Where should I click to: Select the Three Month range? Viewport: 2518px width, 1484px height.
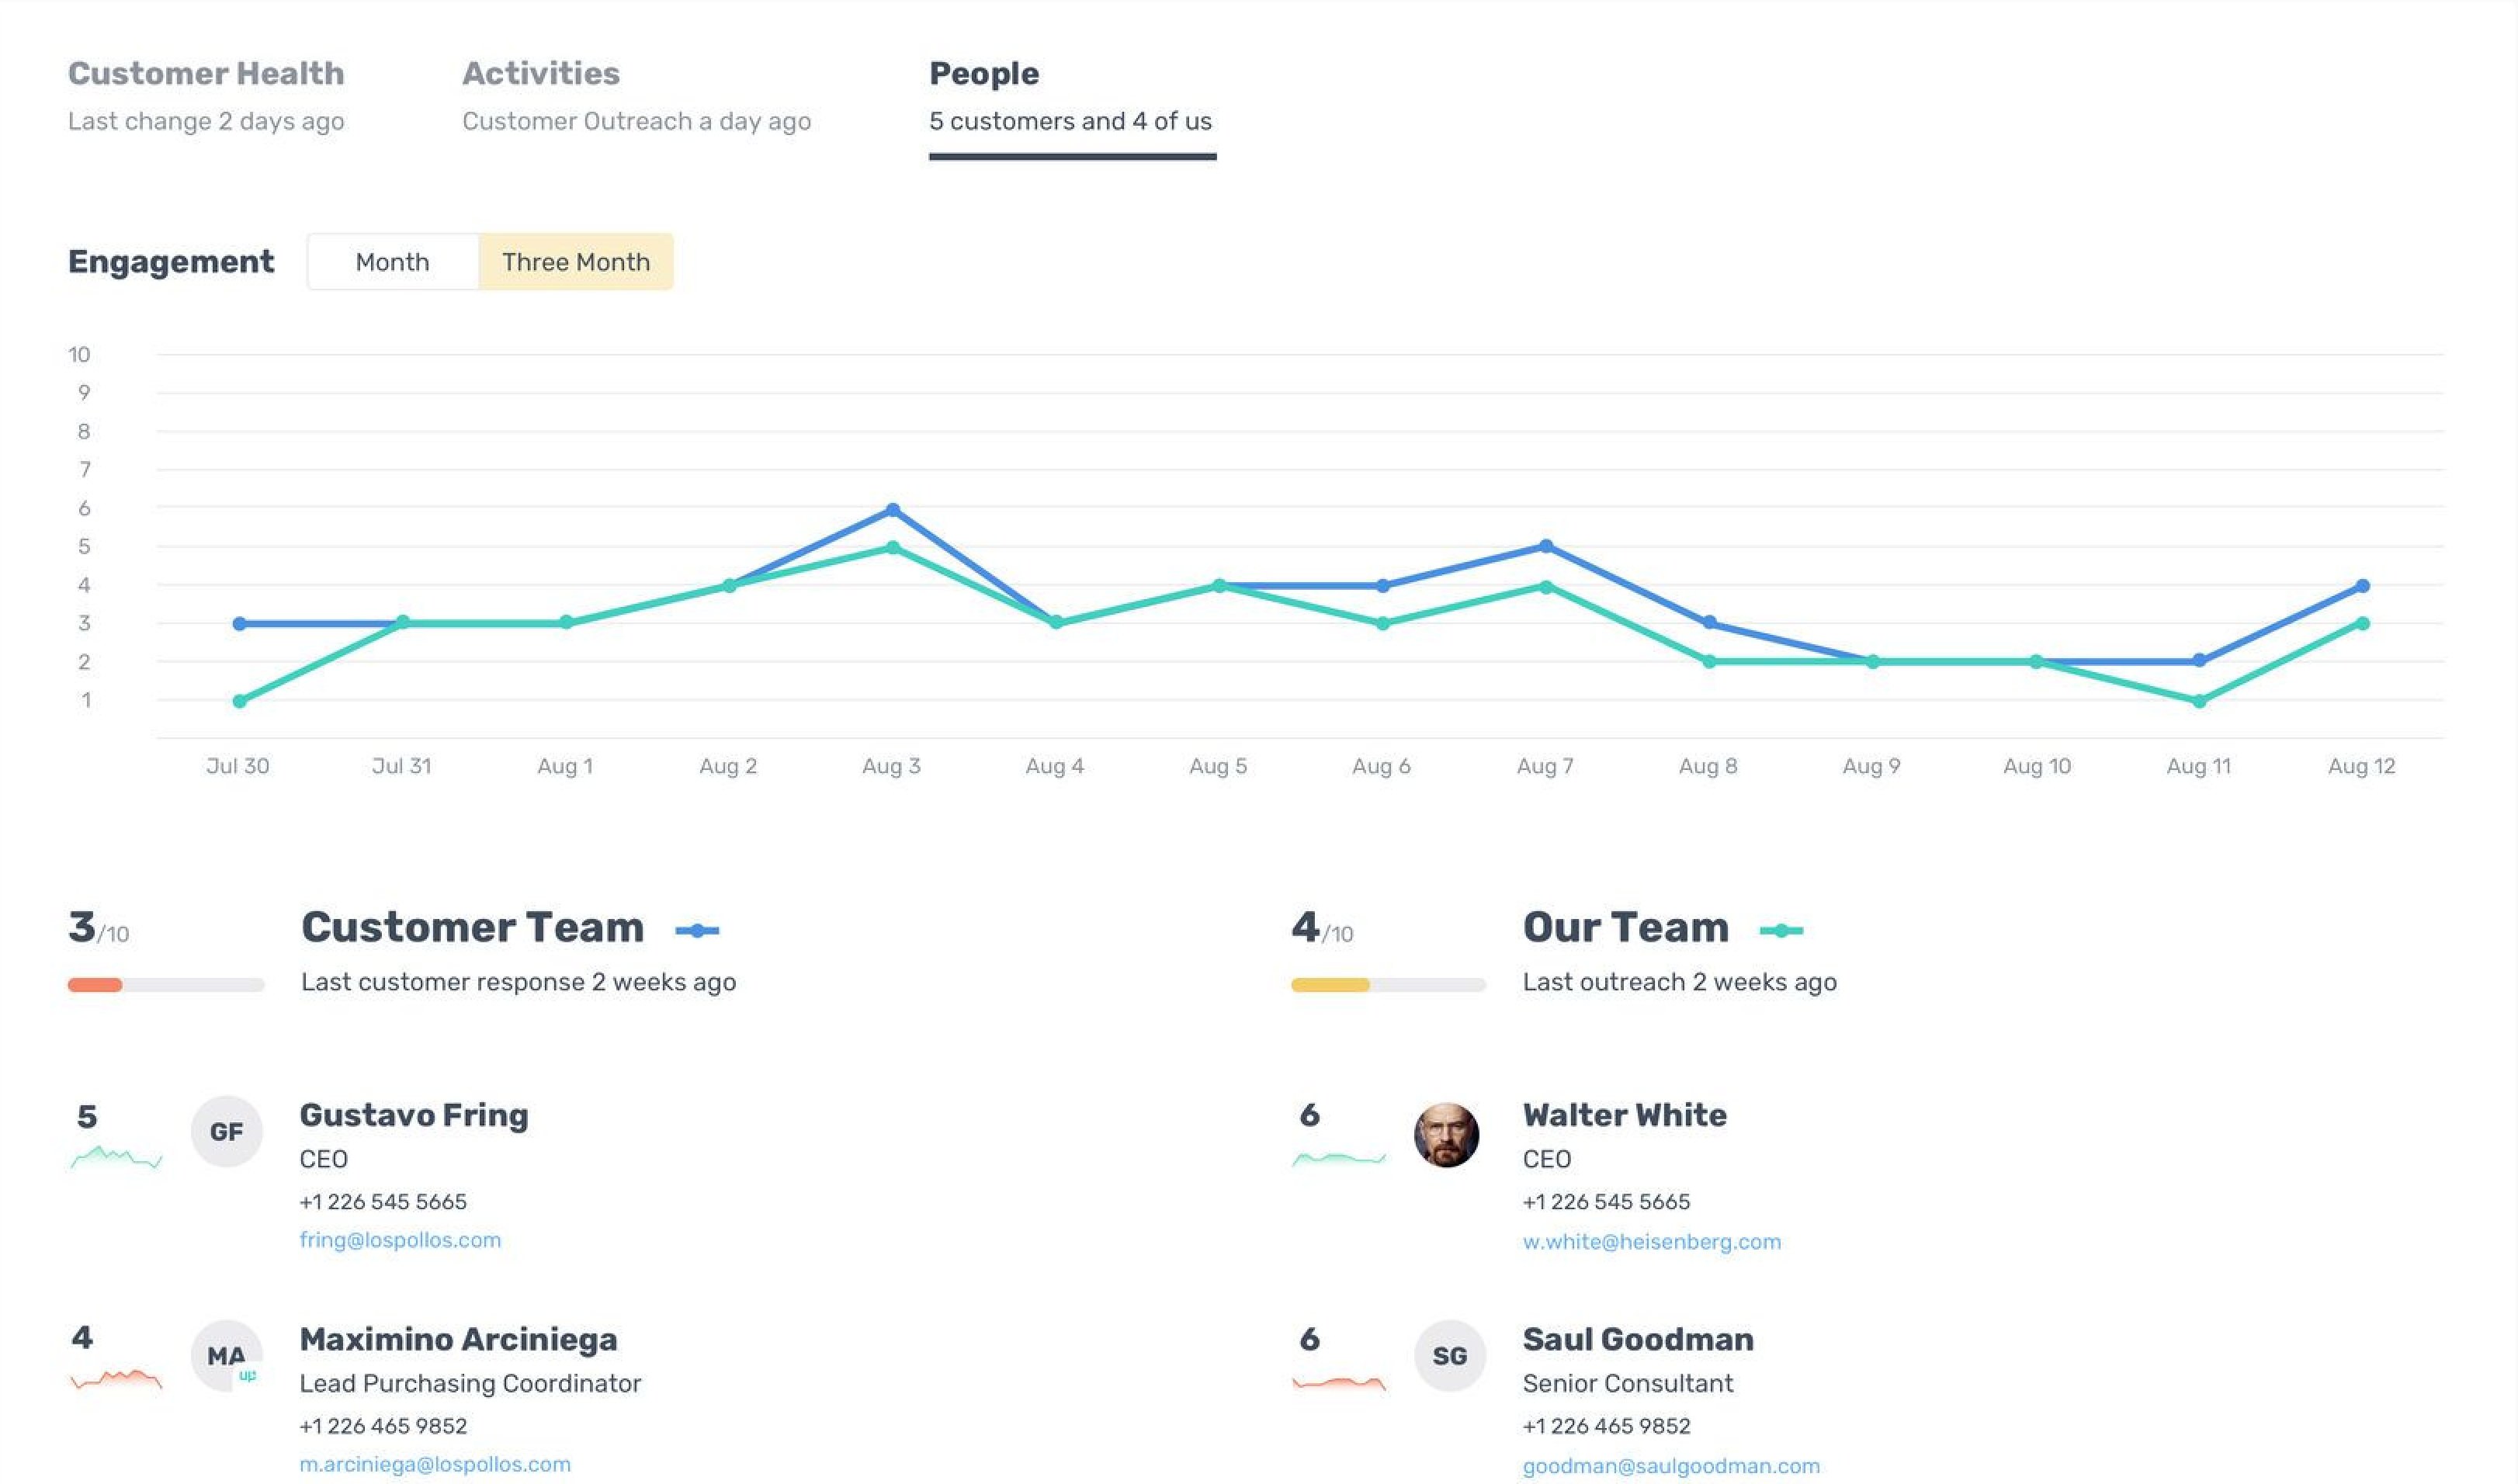576,262
